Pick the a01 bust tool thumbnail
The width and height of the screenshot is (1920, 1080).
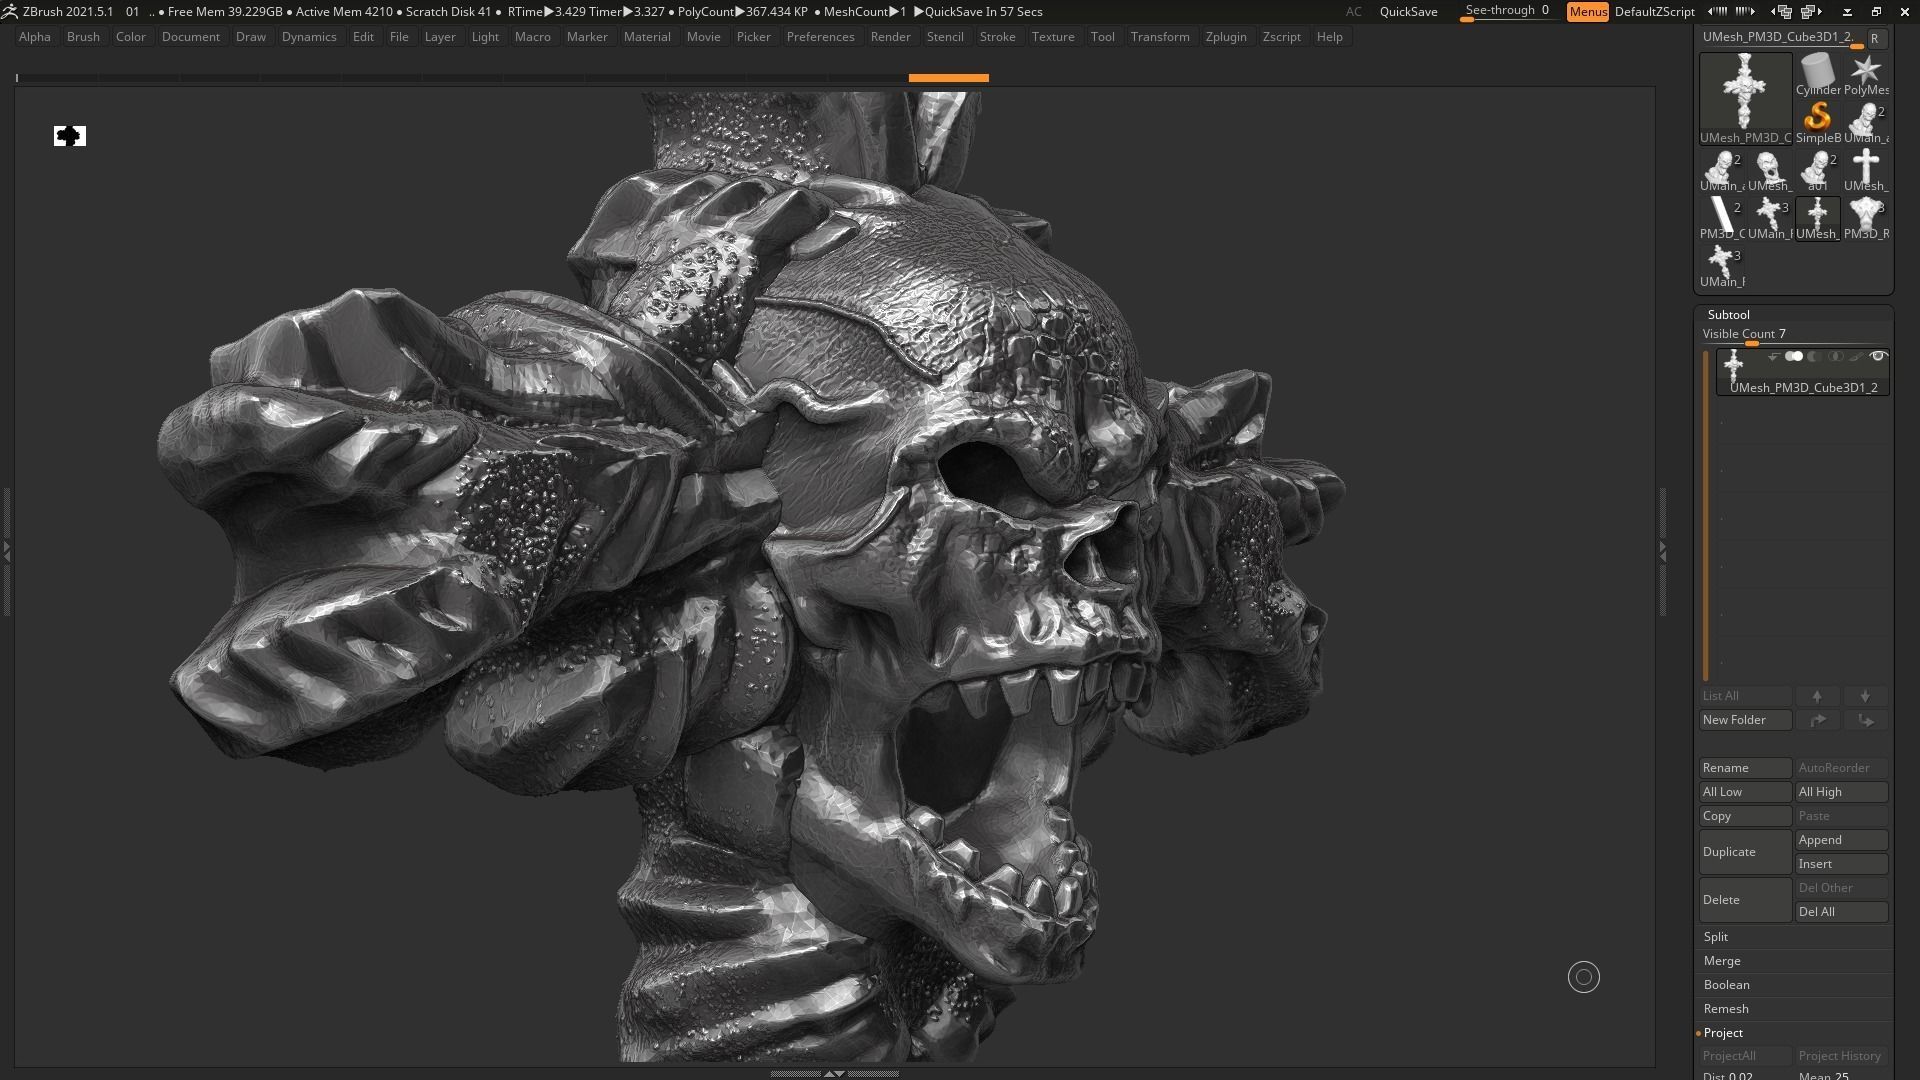click(x=1817, y=171)
